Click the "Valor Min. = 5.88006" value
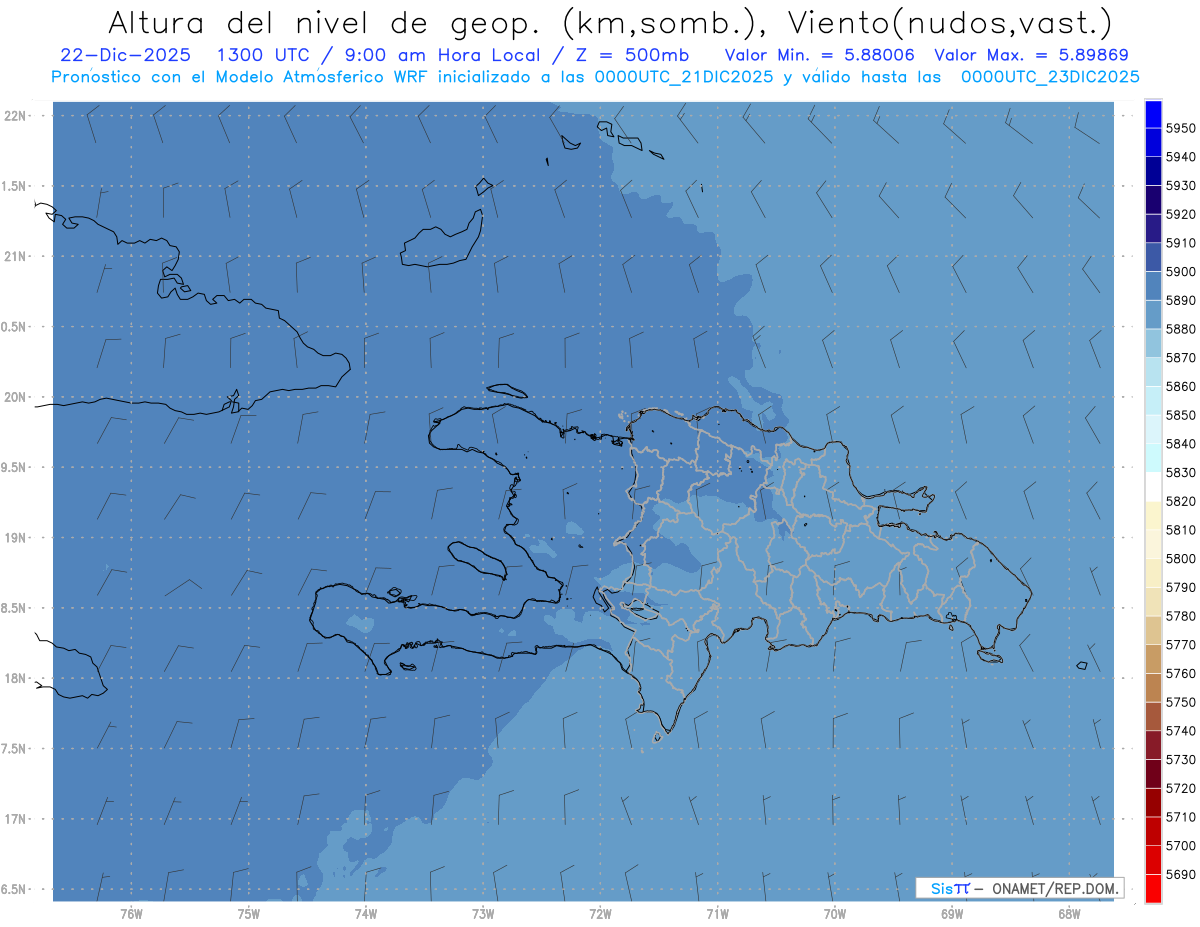This screenshot has height=927, width=1200. (x=819, y=55)
